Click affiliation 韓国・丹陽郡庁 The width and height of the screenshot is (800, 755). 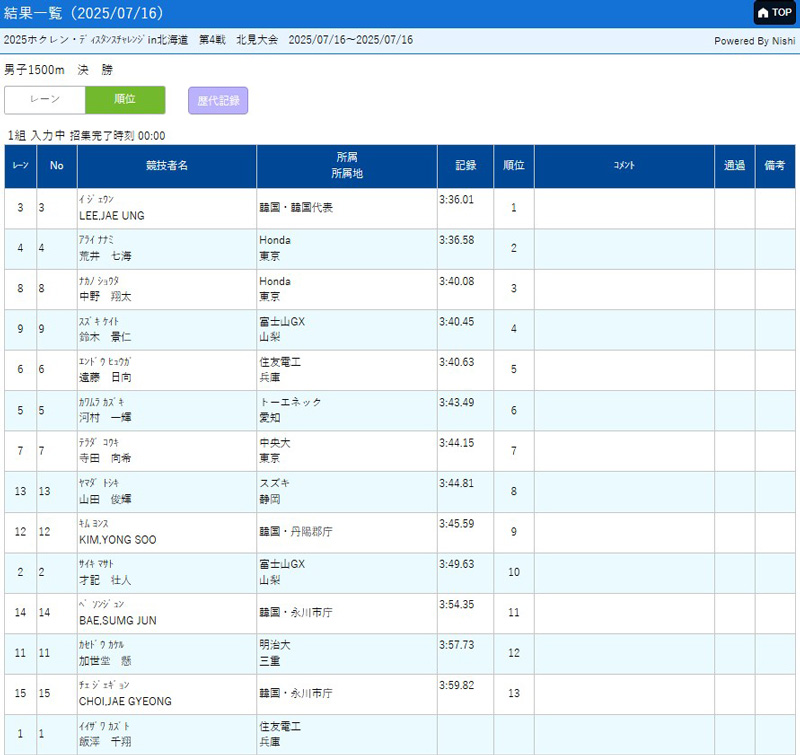pos(296,532)
